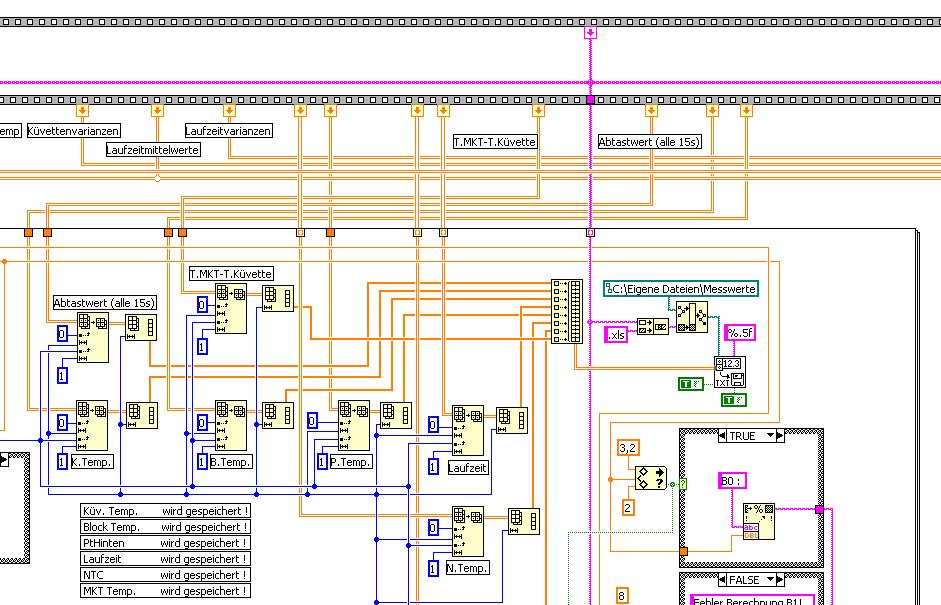Select the Index Array node labeled Laufzeit
The width and height of the screenshot is (941, 605).
point(468,430)
